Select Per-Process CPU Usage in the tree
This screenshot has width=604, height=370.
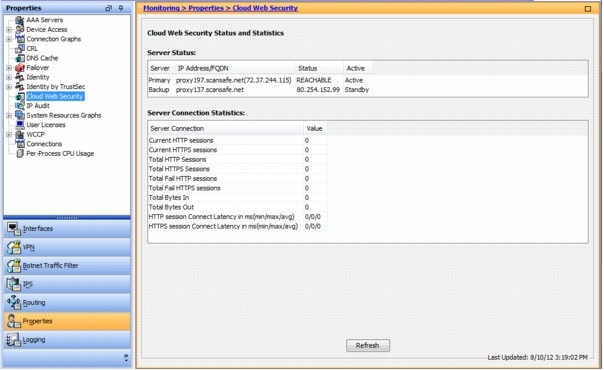60,153
